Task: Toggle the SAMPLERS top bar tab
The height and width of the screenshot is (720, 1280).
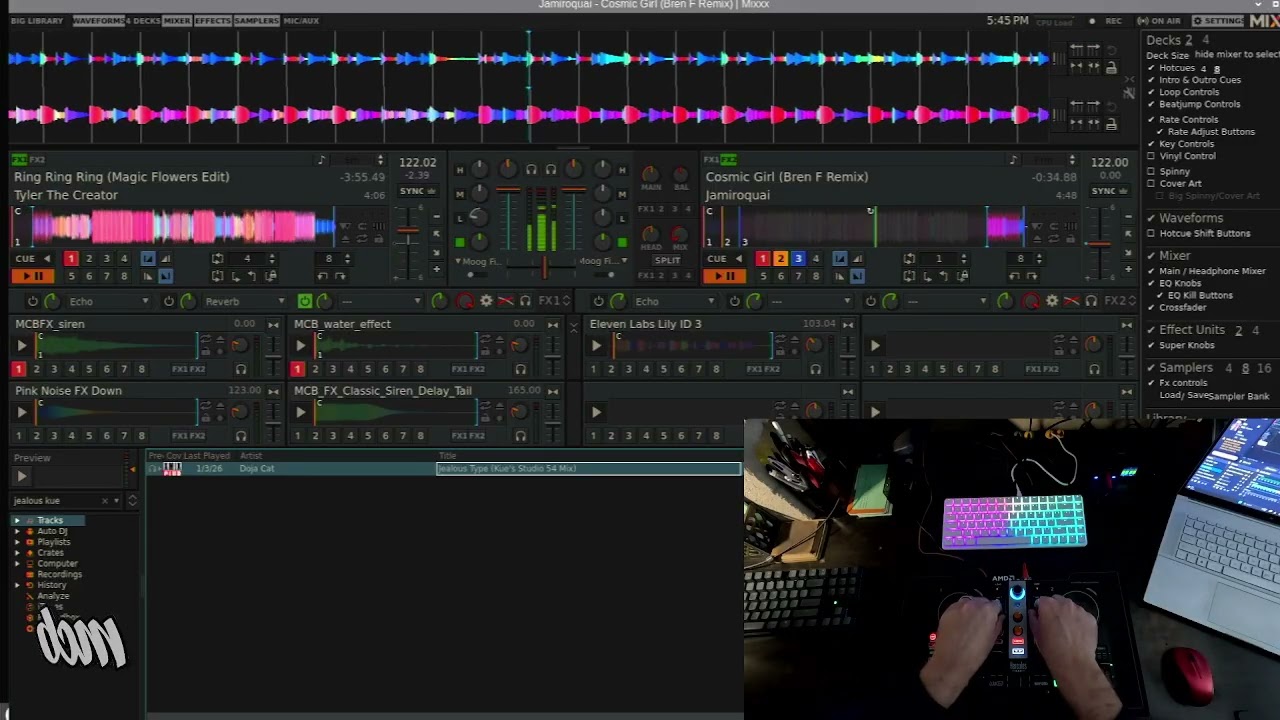Action: pyautogui.click(x=257, y=21)
